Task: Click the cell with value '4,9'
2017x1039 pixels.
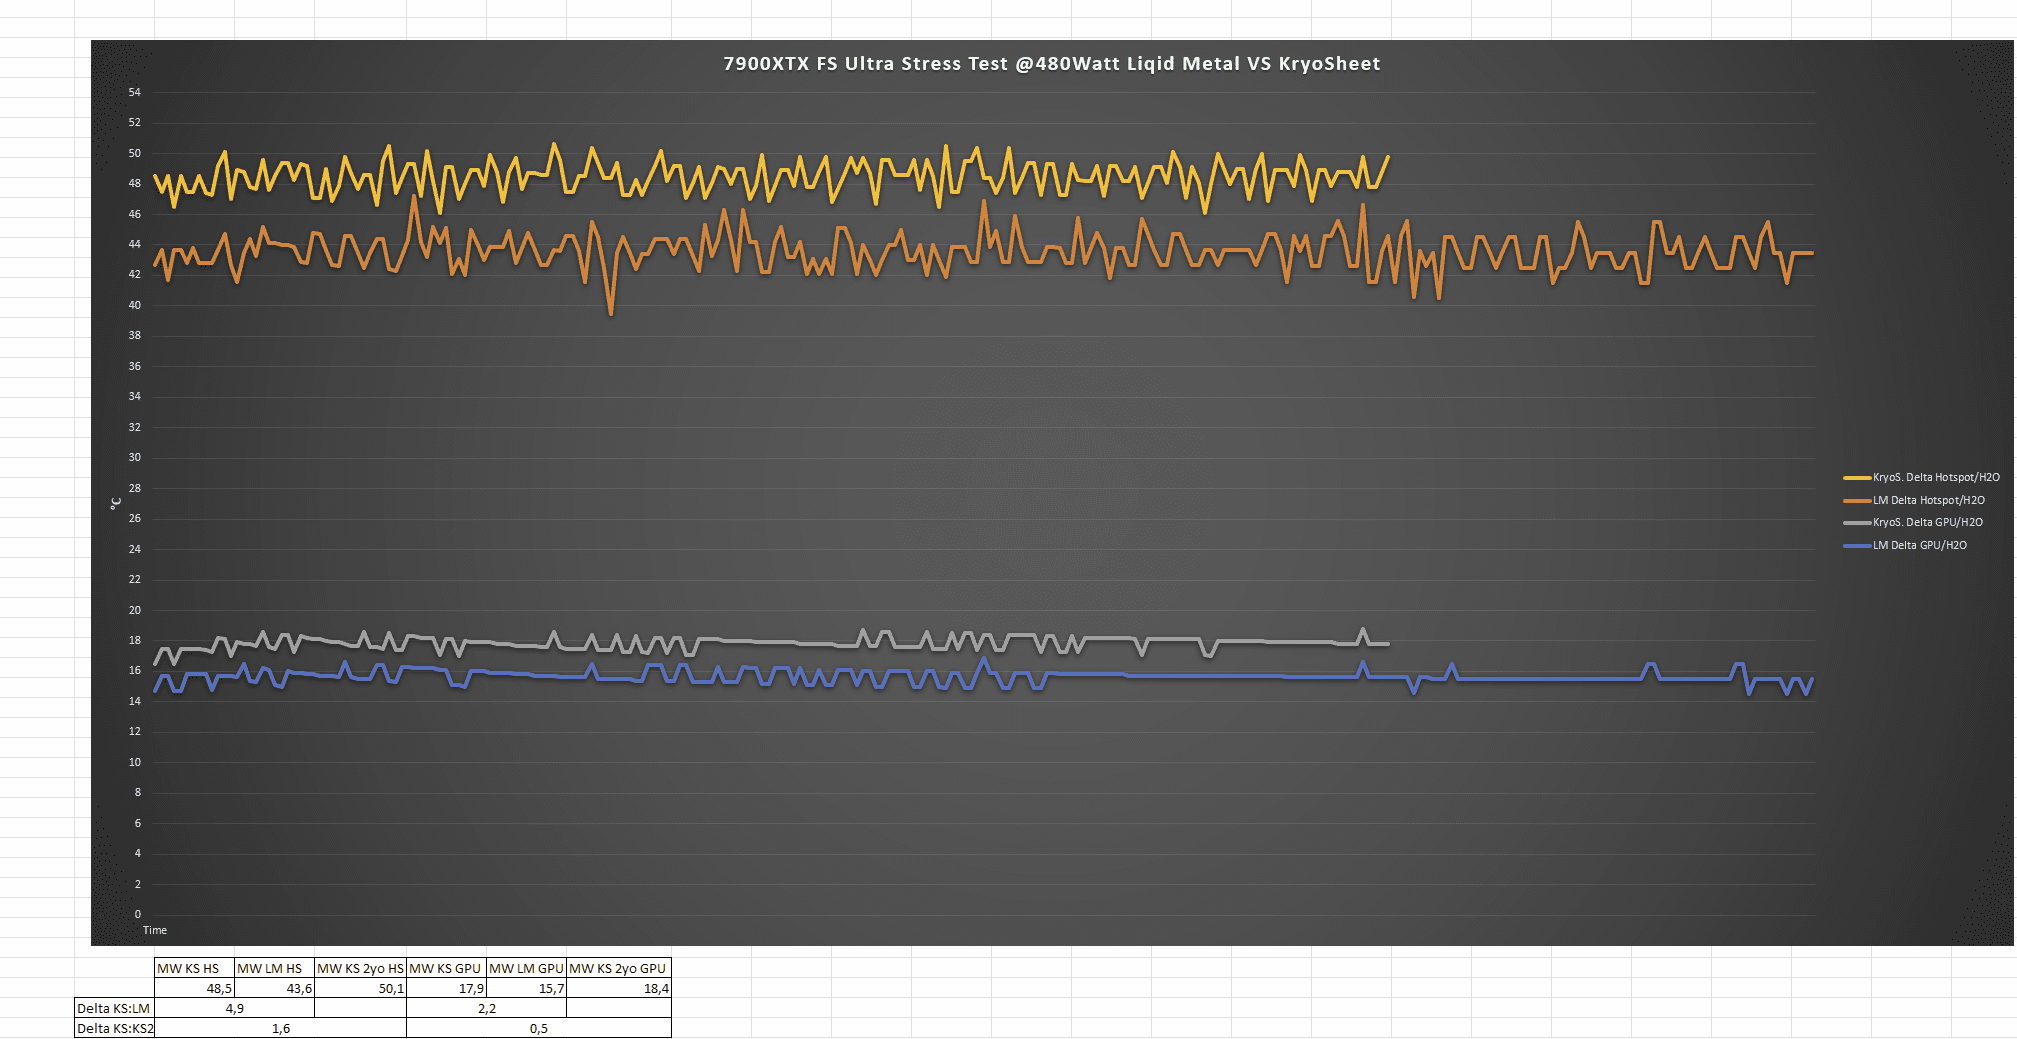Action: [x=235, y=1008]
